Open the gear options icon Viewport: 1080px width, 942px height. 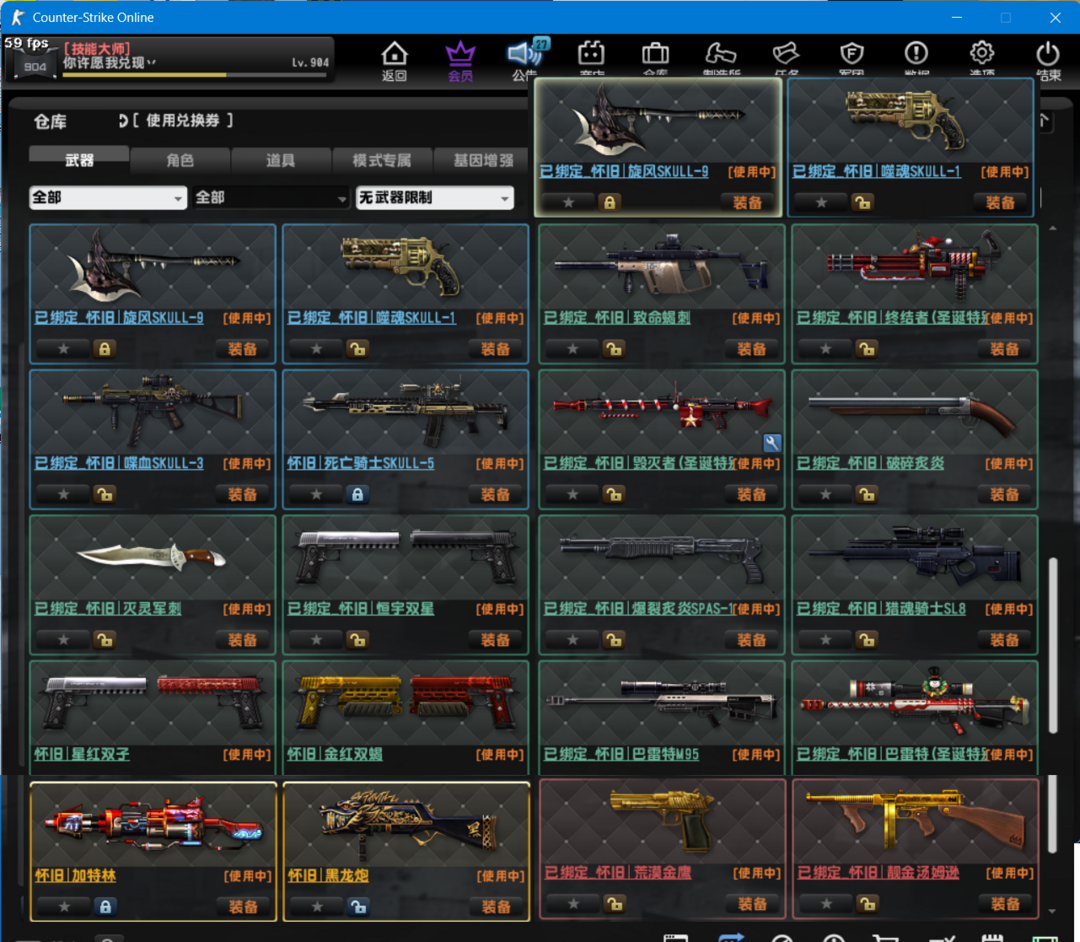[982, 53]
